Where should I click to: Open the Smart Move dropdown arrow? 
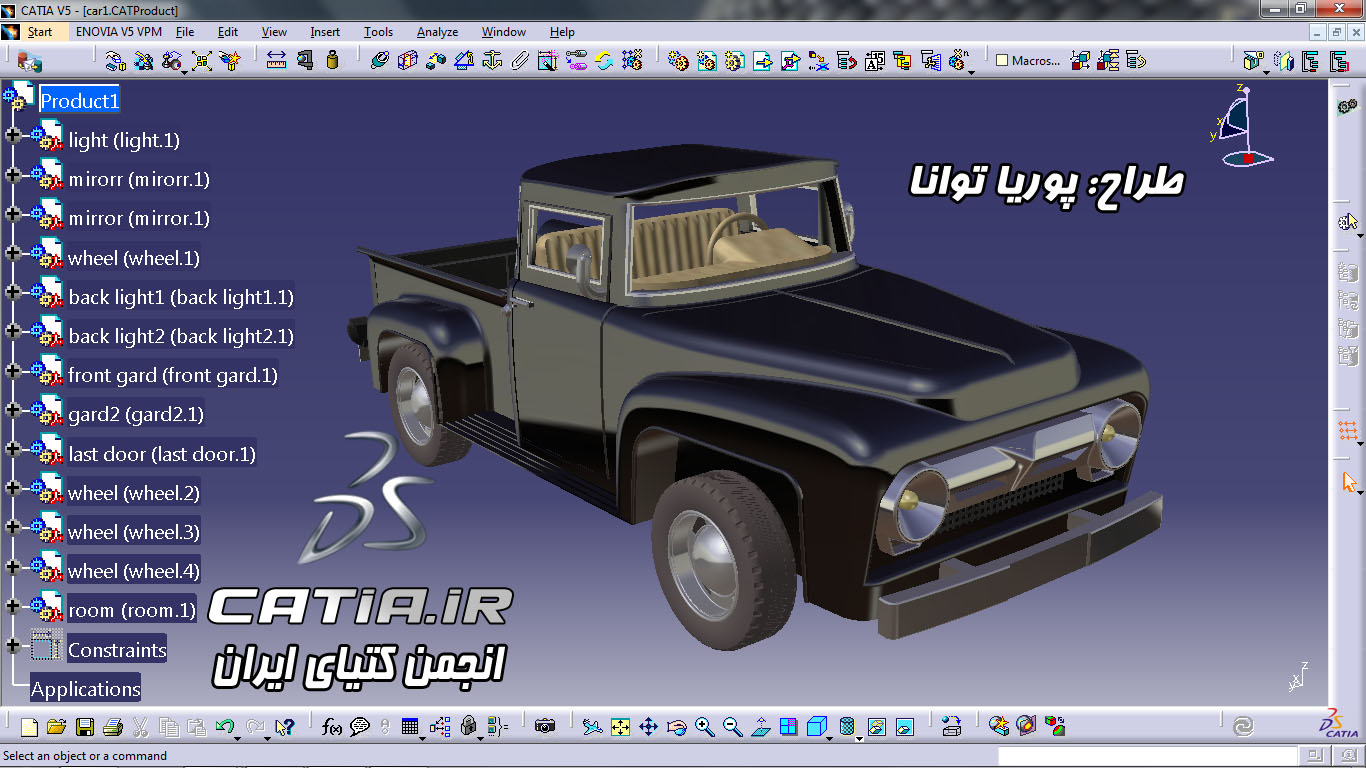coord(185,72)
